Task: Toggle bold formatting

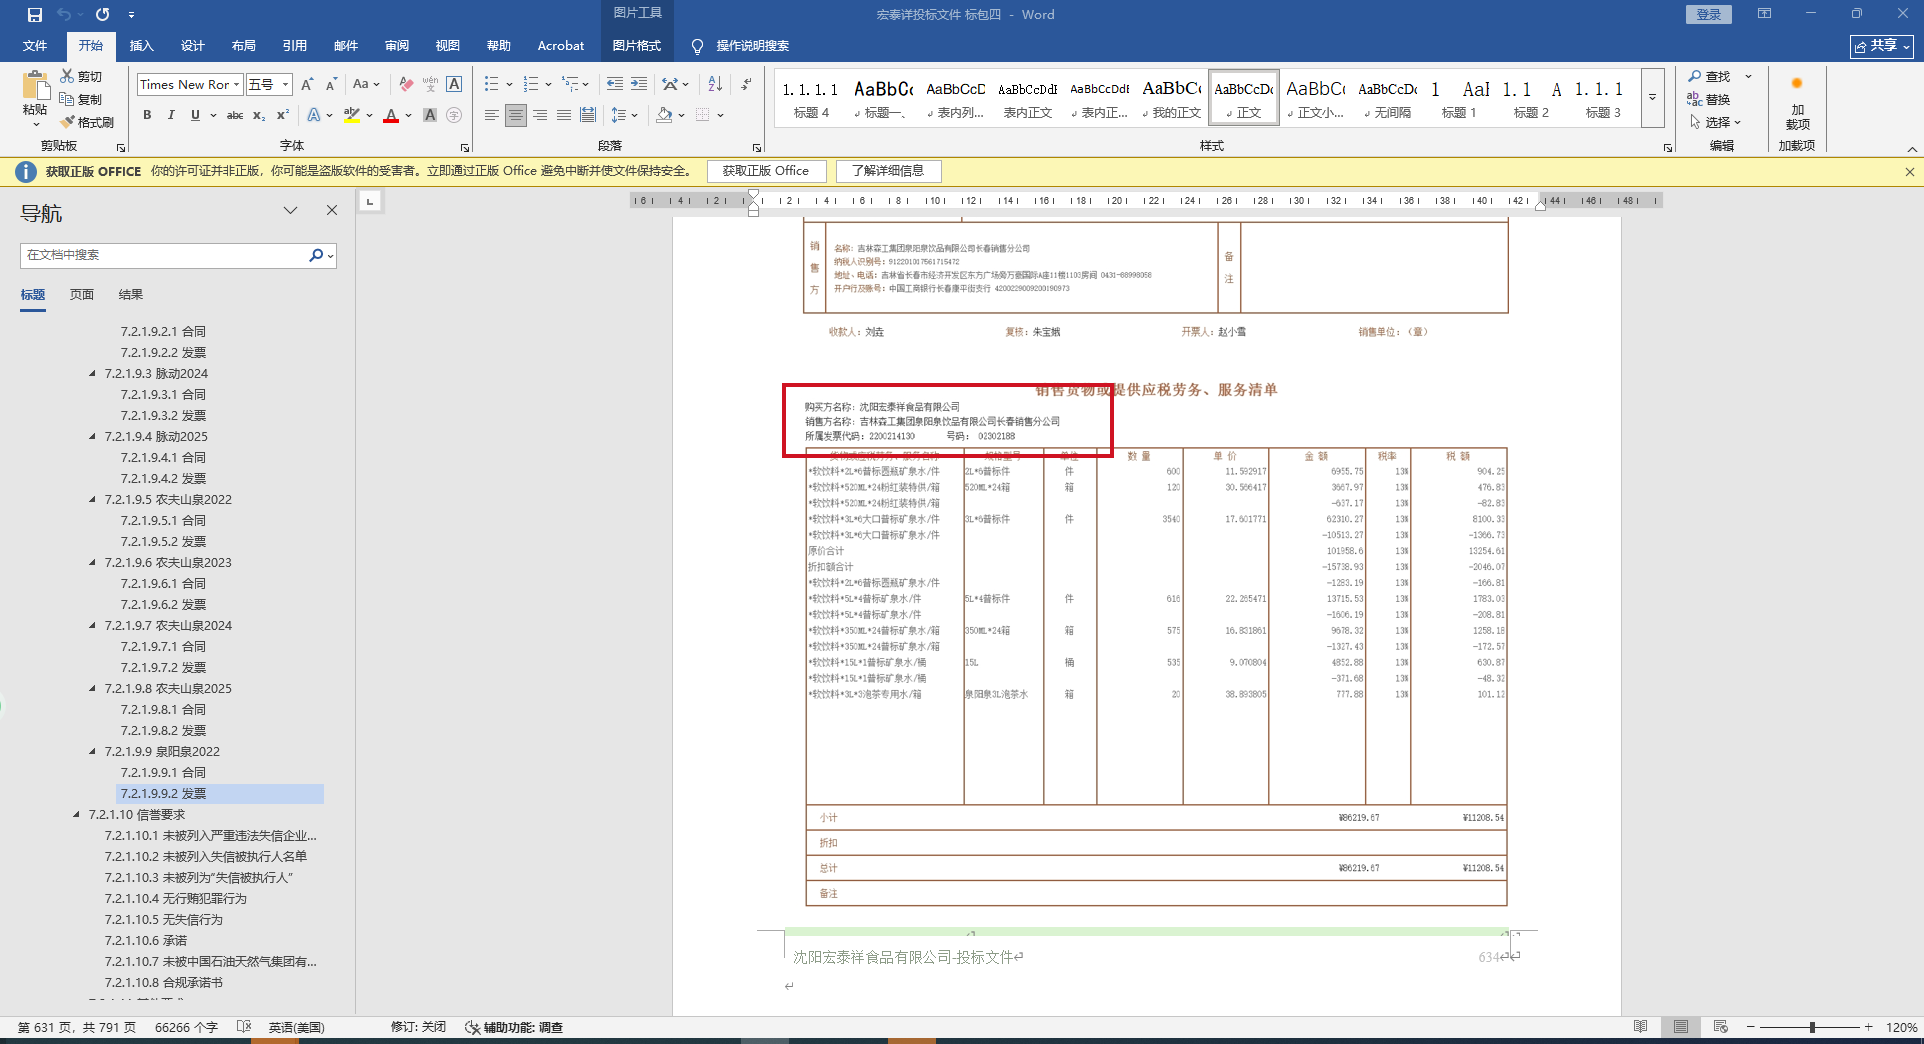Action: [147, 115]
